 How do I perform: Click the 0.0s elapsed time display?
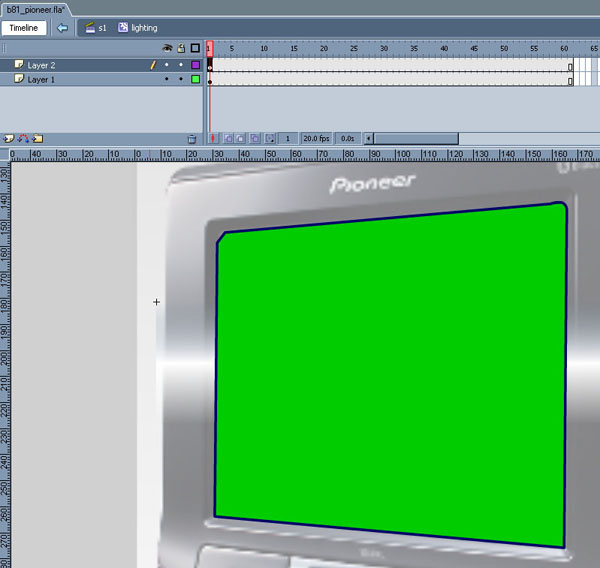[x=347, y=139]
